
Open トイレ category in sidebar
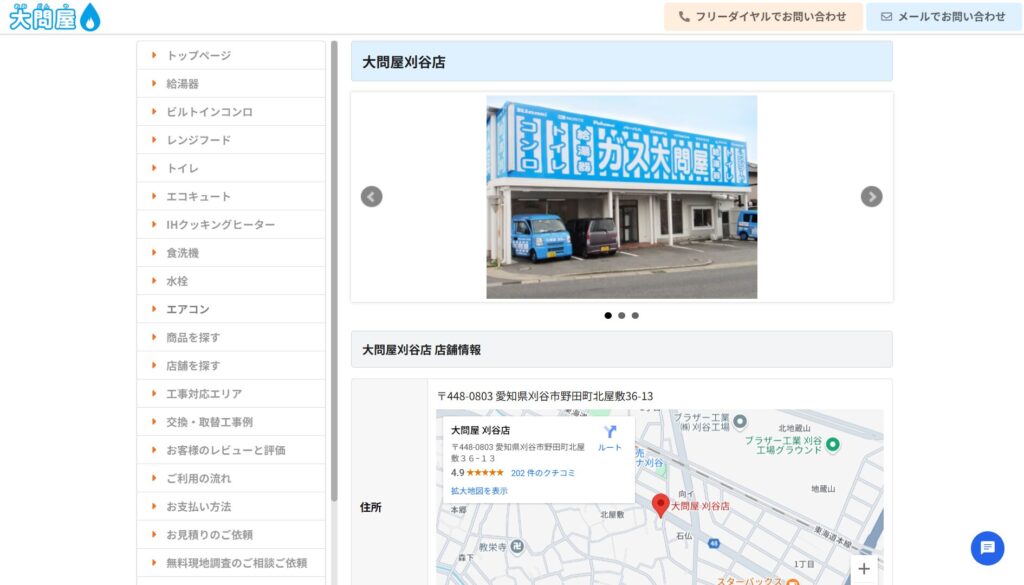231,168
